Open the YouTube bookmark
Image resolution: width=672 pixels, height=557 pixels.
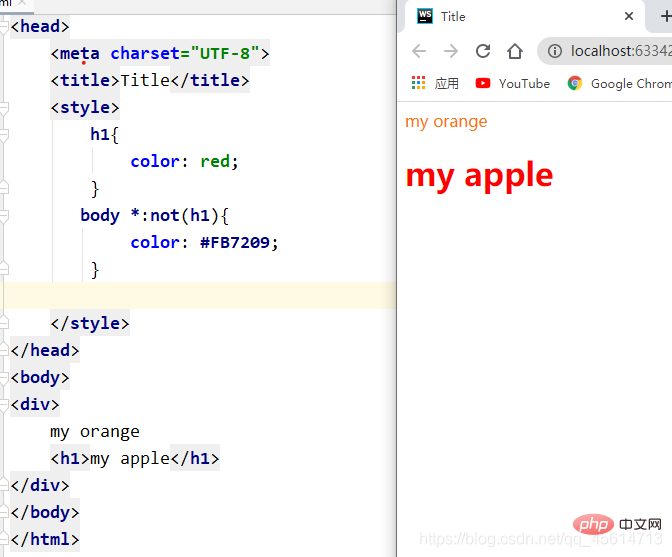[x=513, y=83]
